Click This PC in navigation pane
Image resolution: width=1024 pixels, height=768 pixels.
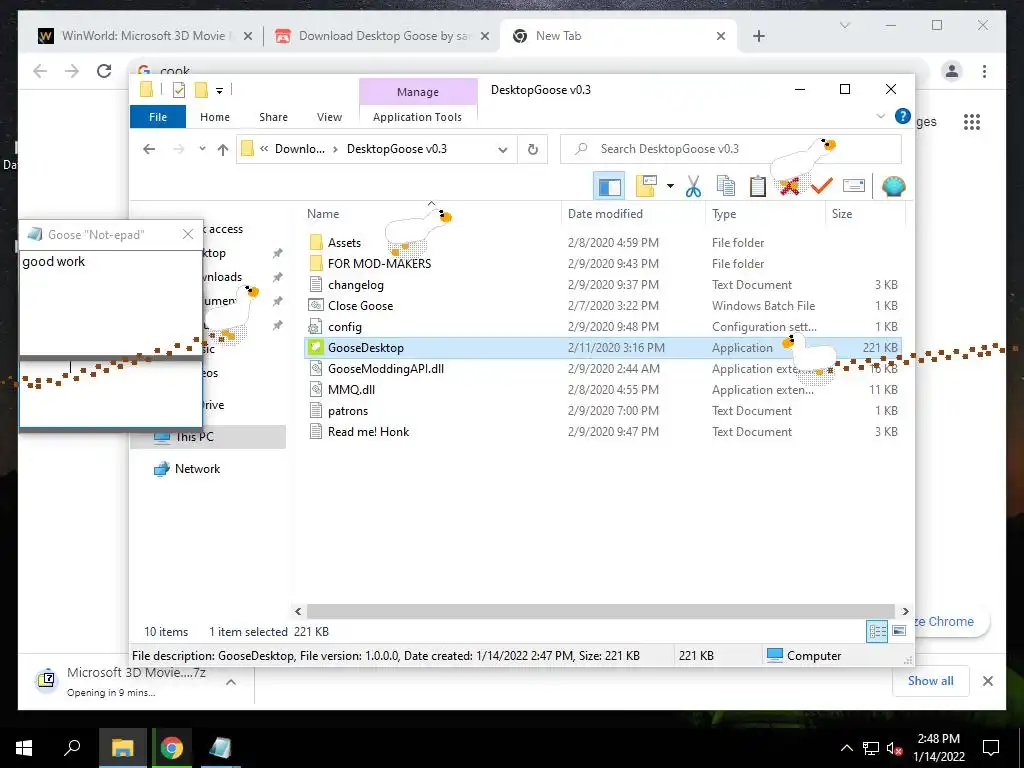[x=209, y=437]
